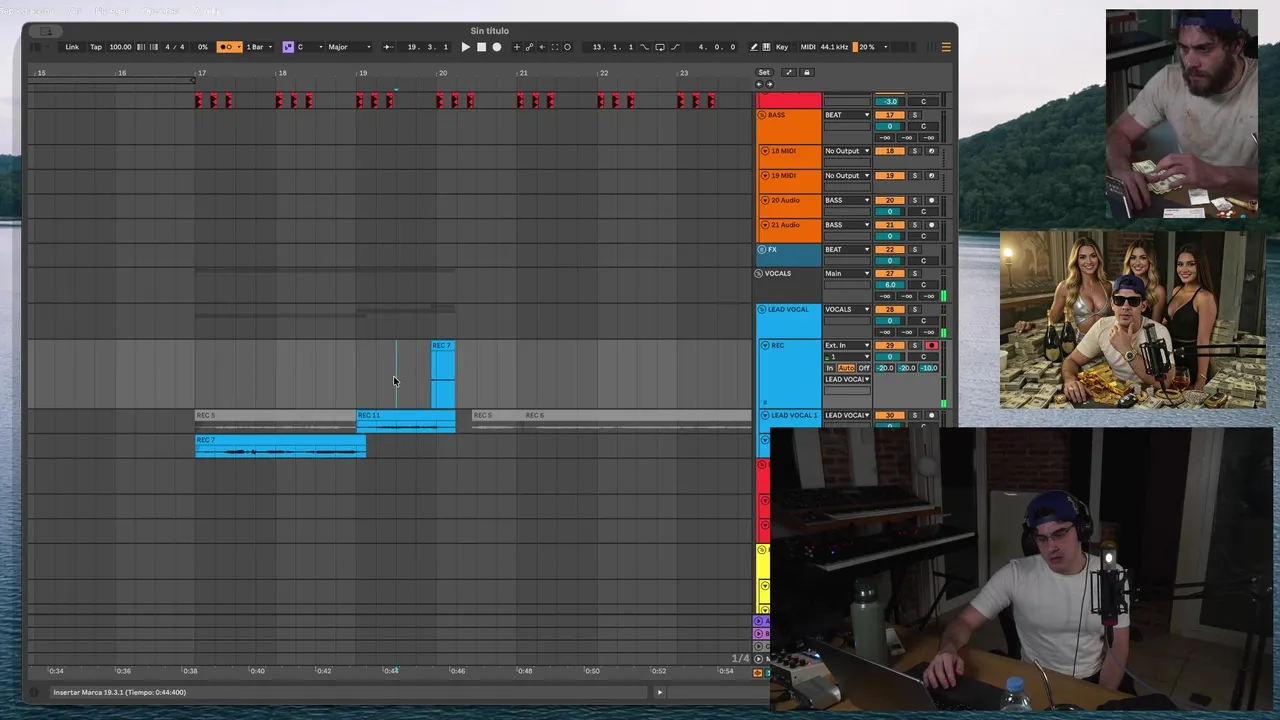Click the Tap tempo button

96,47
